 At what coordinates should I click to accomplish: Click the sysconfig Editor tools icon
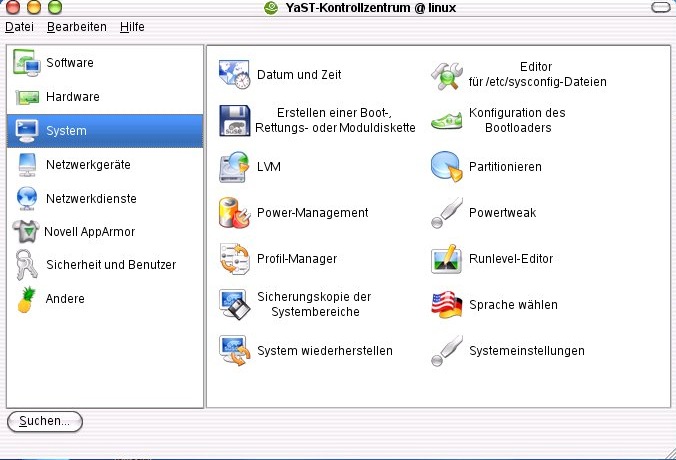447,76
